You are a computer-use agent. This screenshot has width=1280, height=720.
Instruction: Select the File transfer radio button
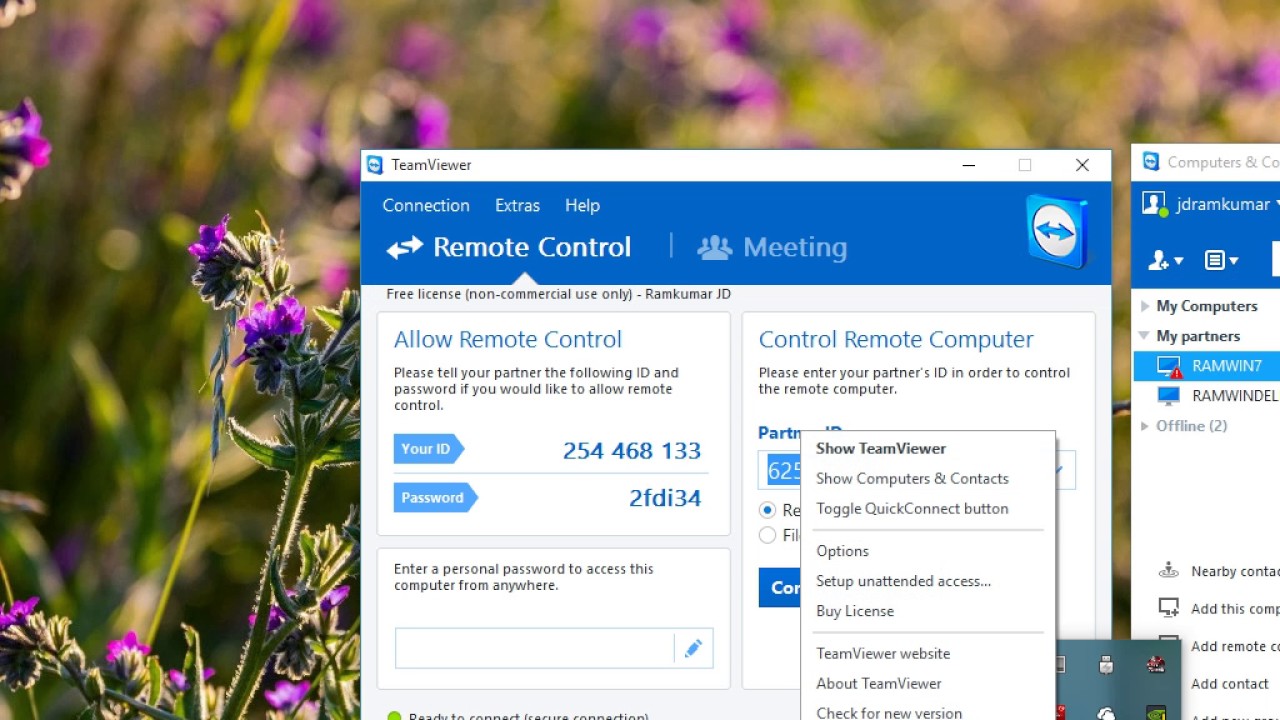pos(767,535)
